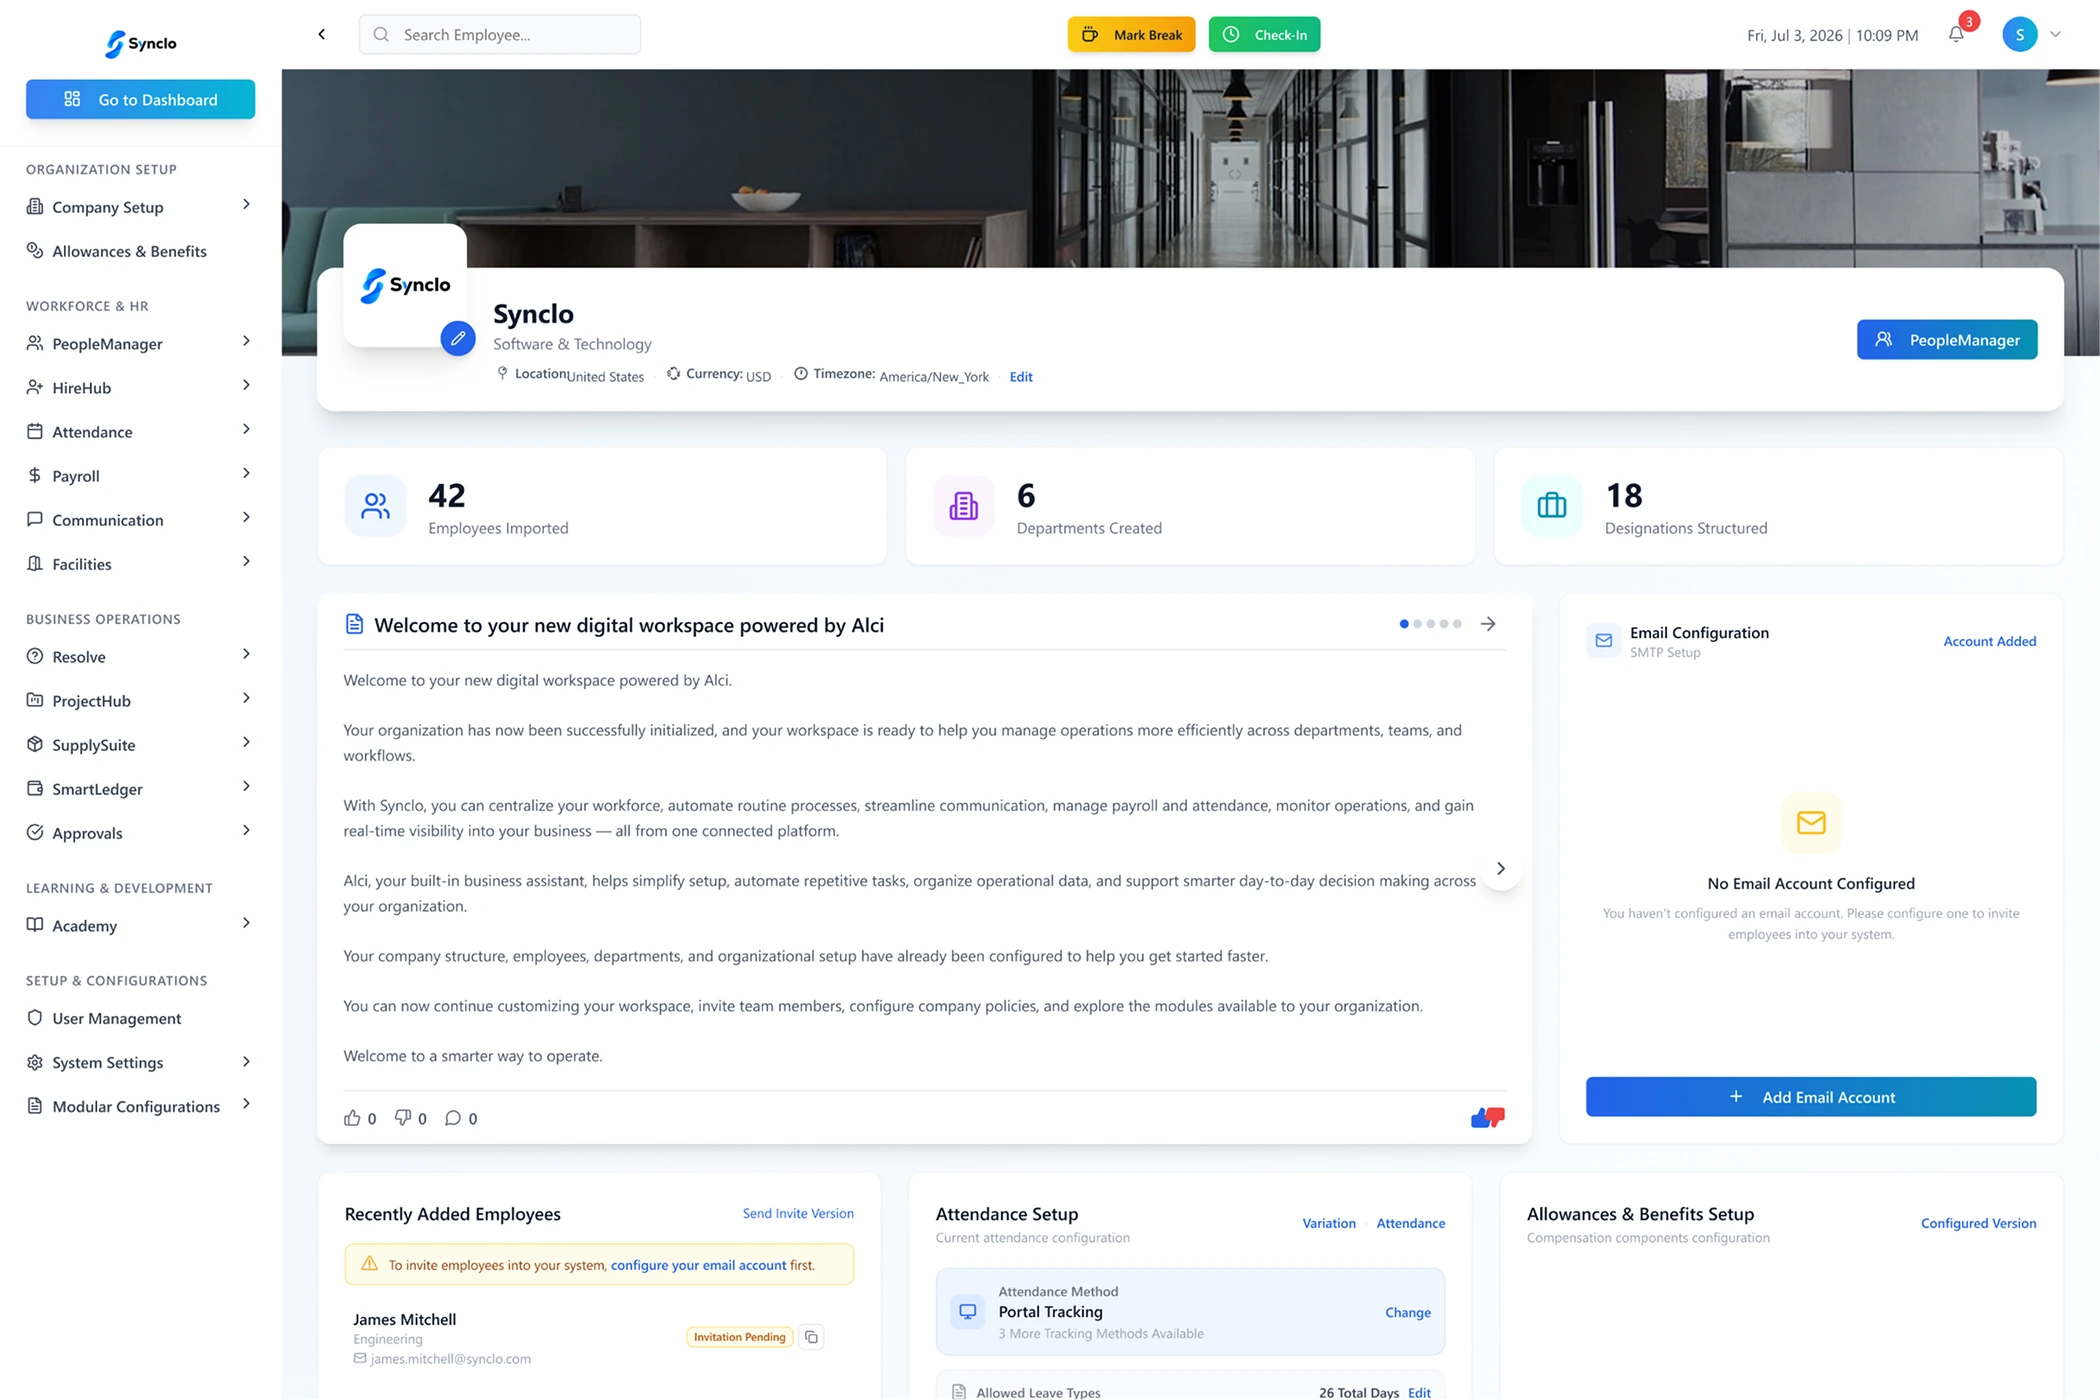Click the Attendance Method monitor icon
Image resolution: width=2100 pixels, height=1400 pixels.
[968, 1311]
